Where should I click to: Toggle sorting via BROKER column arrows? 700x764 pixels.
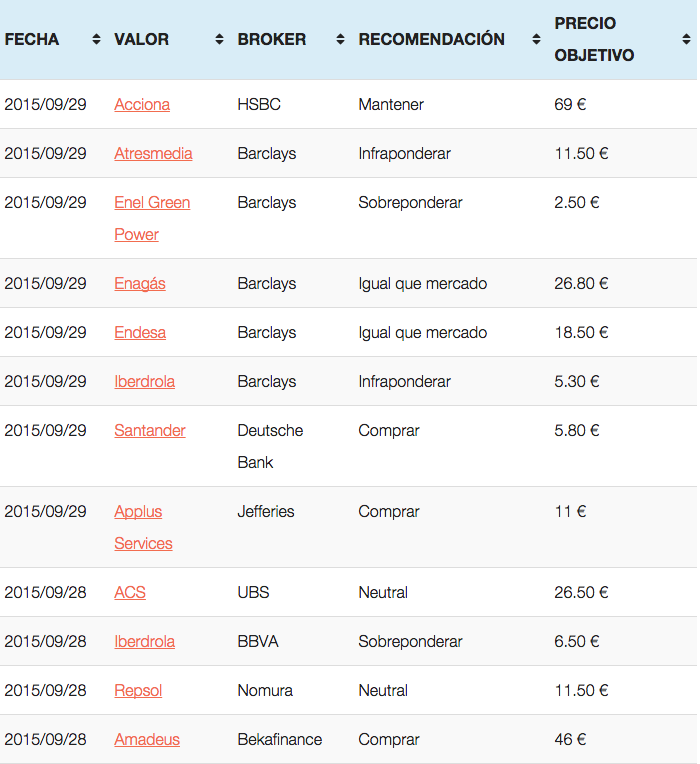tap(341, 39)
